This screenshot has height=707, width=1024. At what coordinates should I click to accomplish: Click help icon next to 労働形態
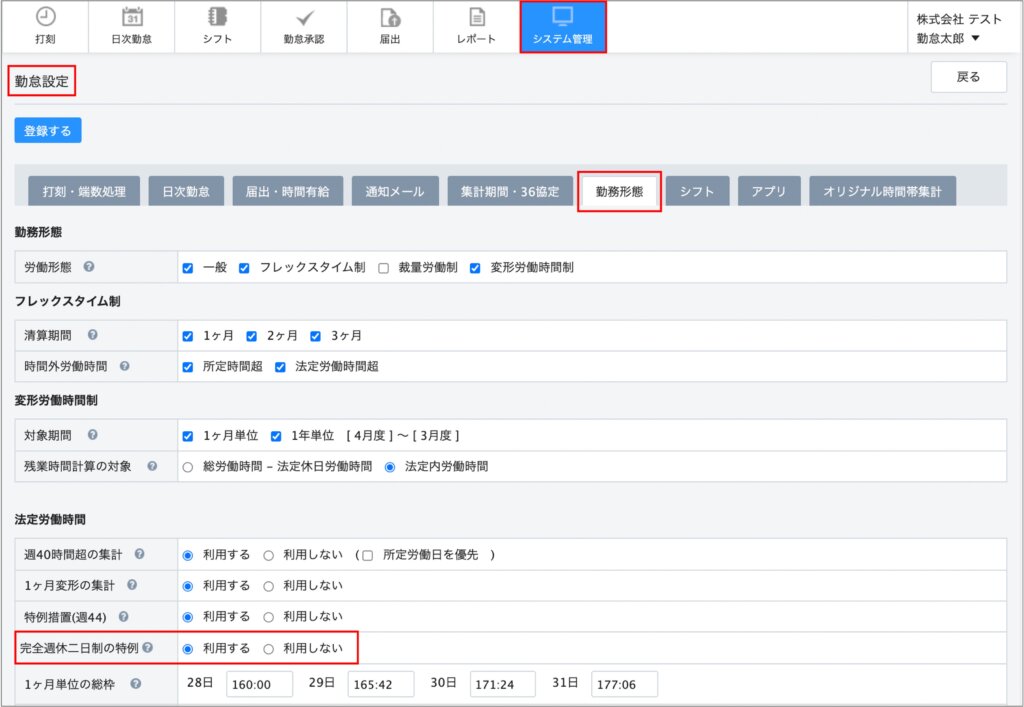coord(89,268)
